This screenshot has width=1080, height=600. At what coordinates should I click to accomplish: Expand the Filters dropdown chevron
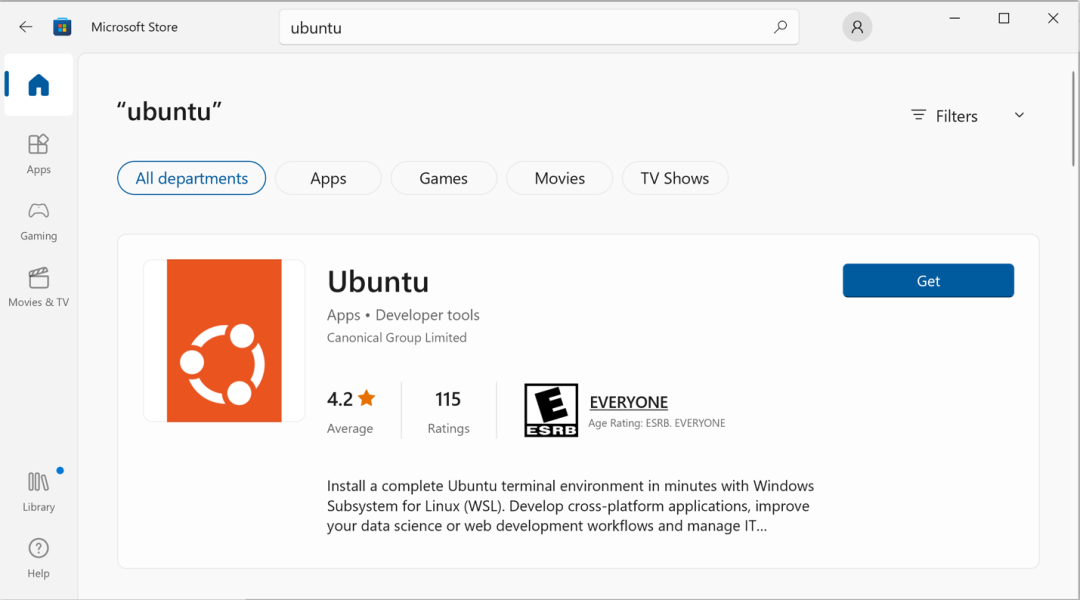[1019, 115]
